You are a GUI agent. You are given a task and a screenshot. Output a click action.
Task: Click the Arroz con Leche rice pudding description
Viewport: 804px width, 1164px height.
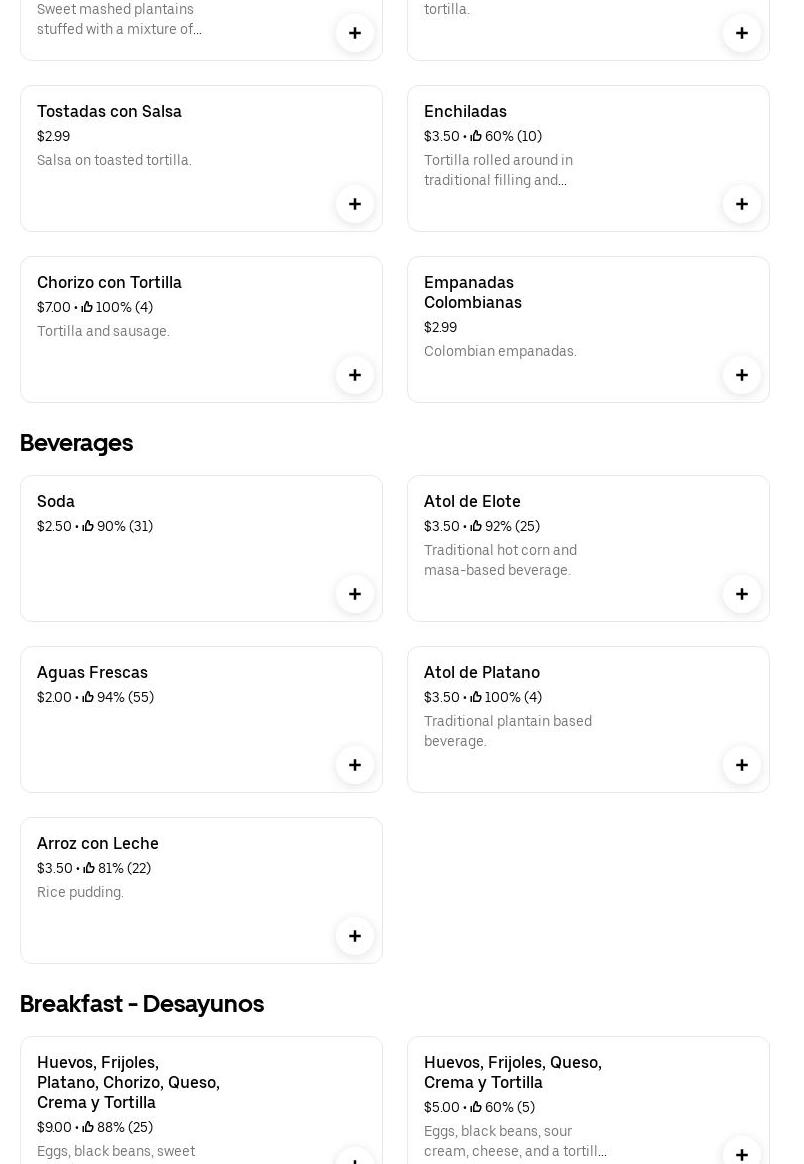pos(80,892)
